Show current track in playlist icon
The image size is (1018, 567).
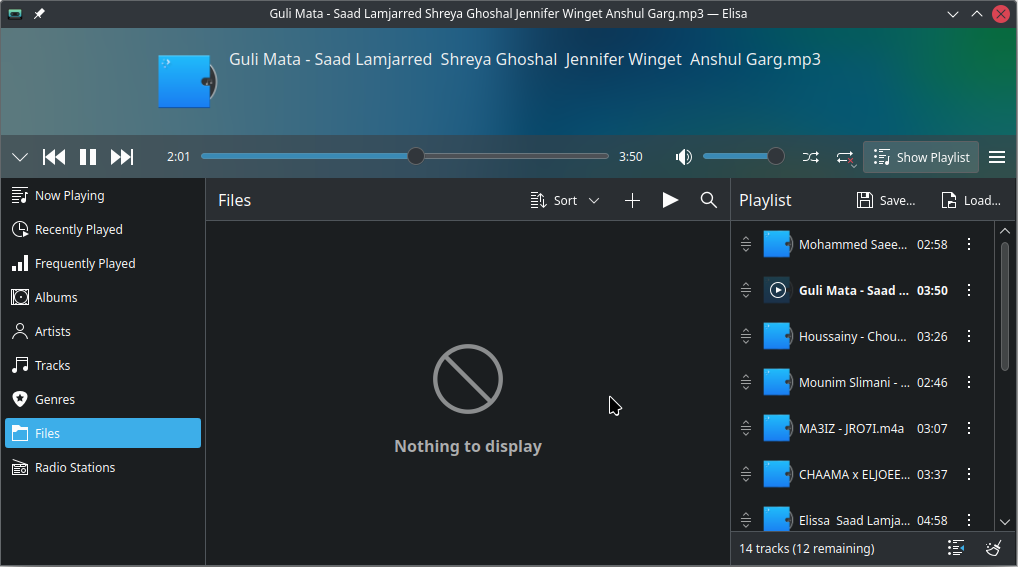tap(955, 548)
